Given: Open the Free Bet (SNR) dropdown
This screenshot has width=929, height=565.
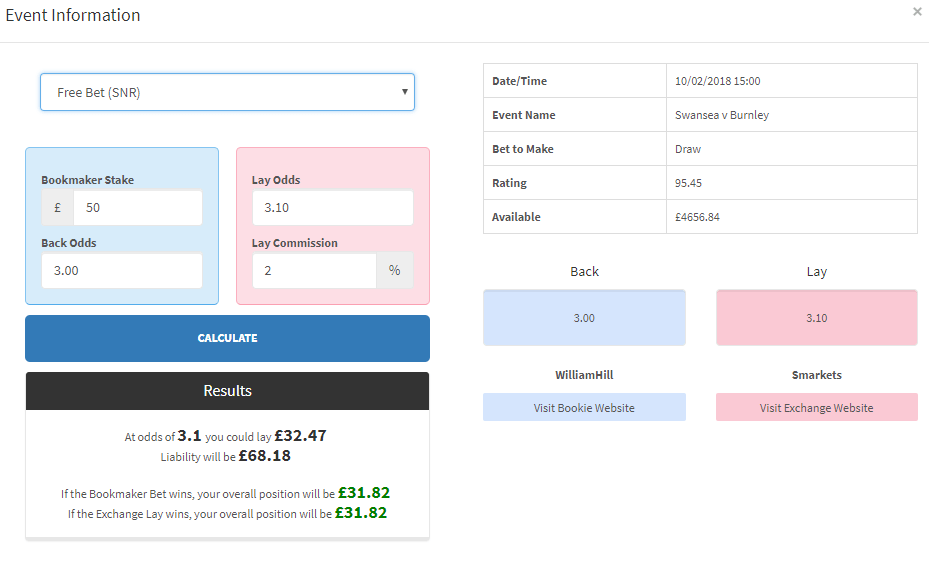Looking at the screenshot, I should (228, 92).
